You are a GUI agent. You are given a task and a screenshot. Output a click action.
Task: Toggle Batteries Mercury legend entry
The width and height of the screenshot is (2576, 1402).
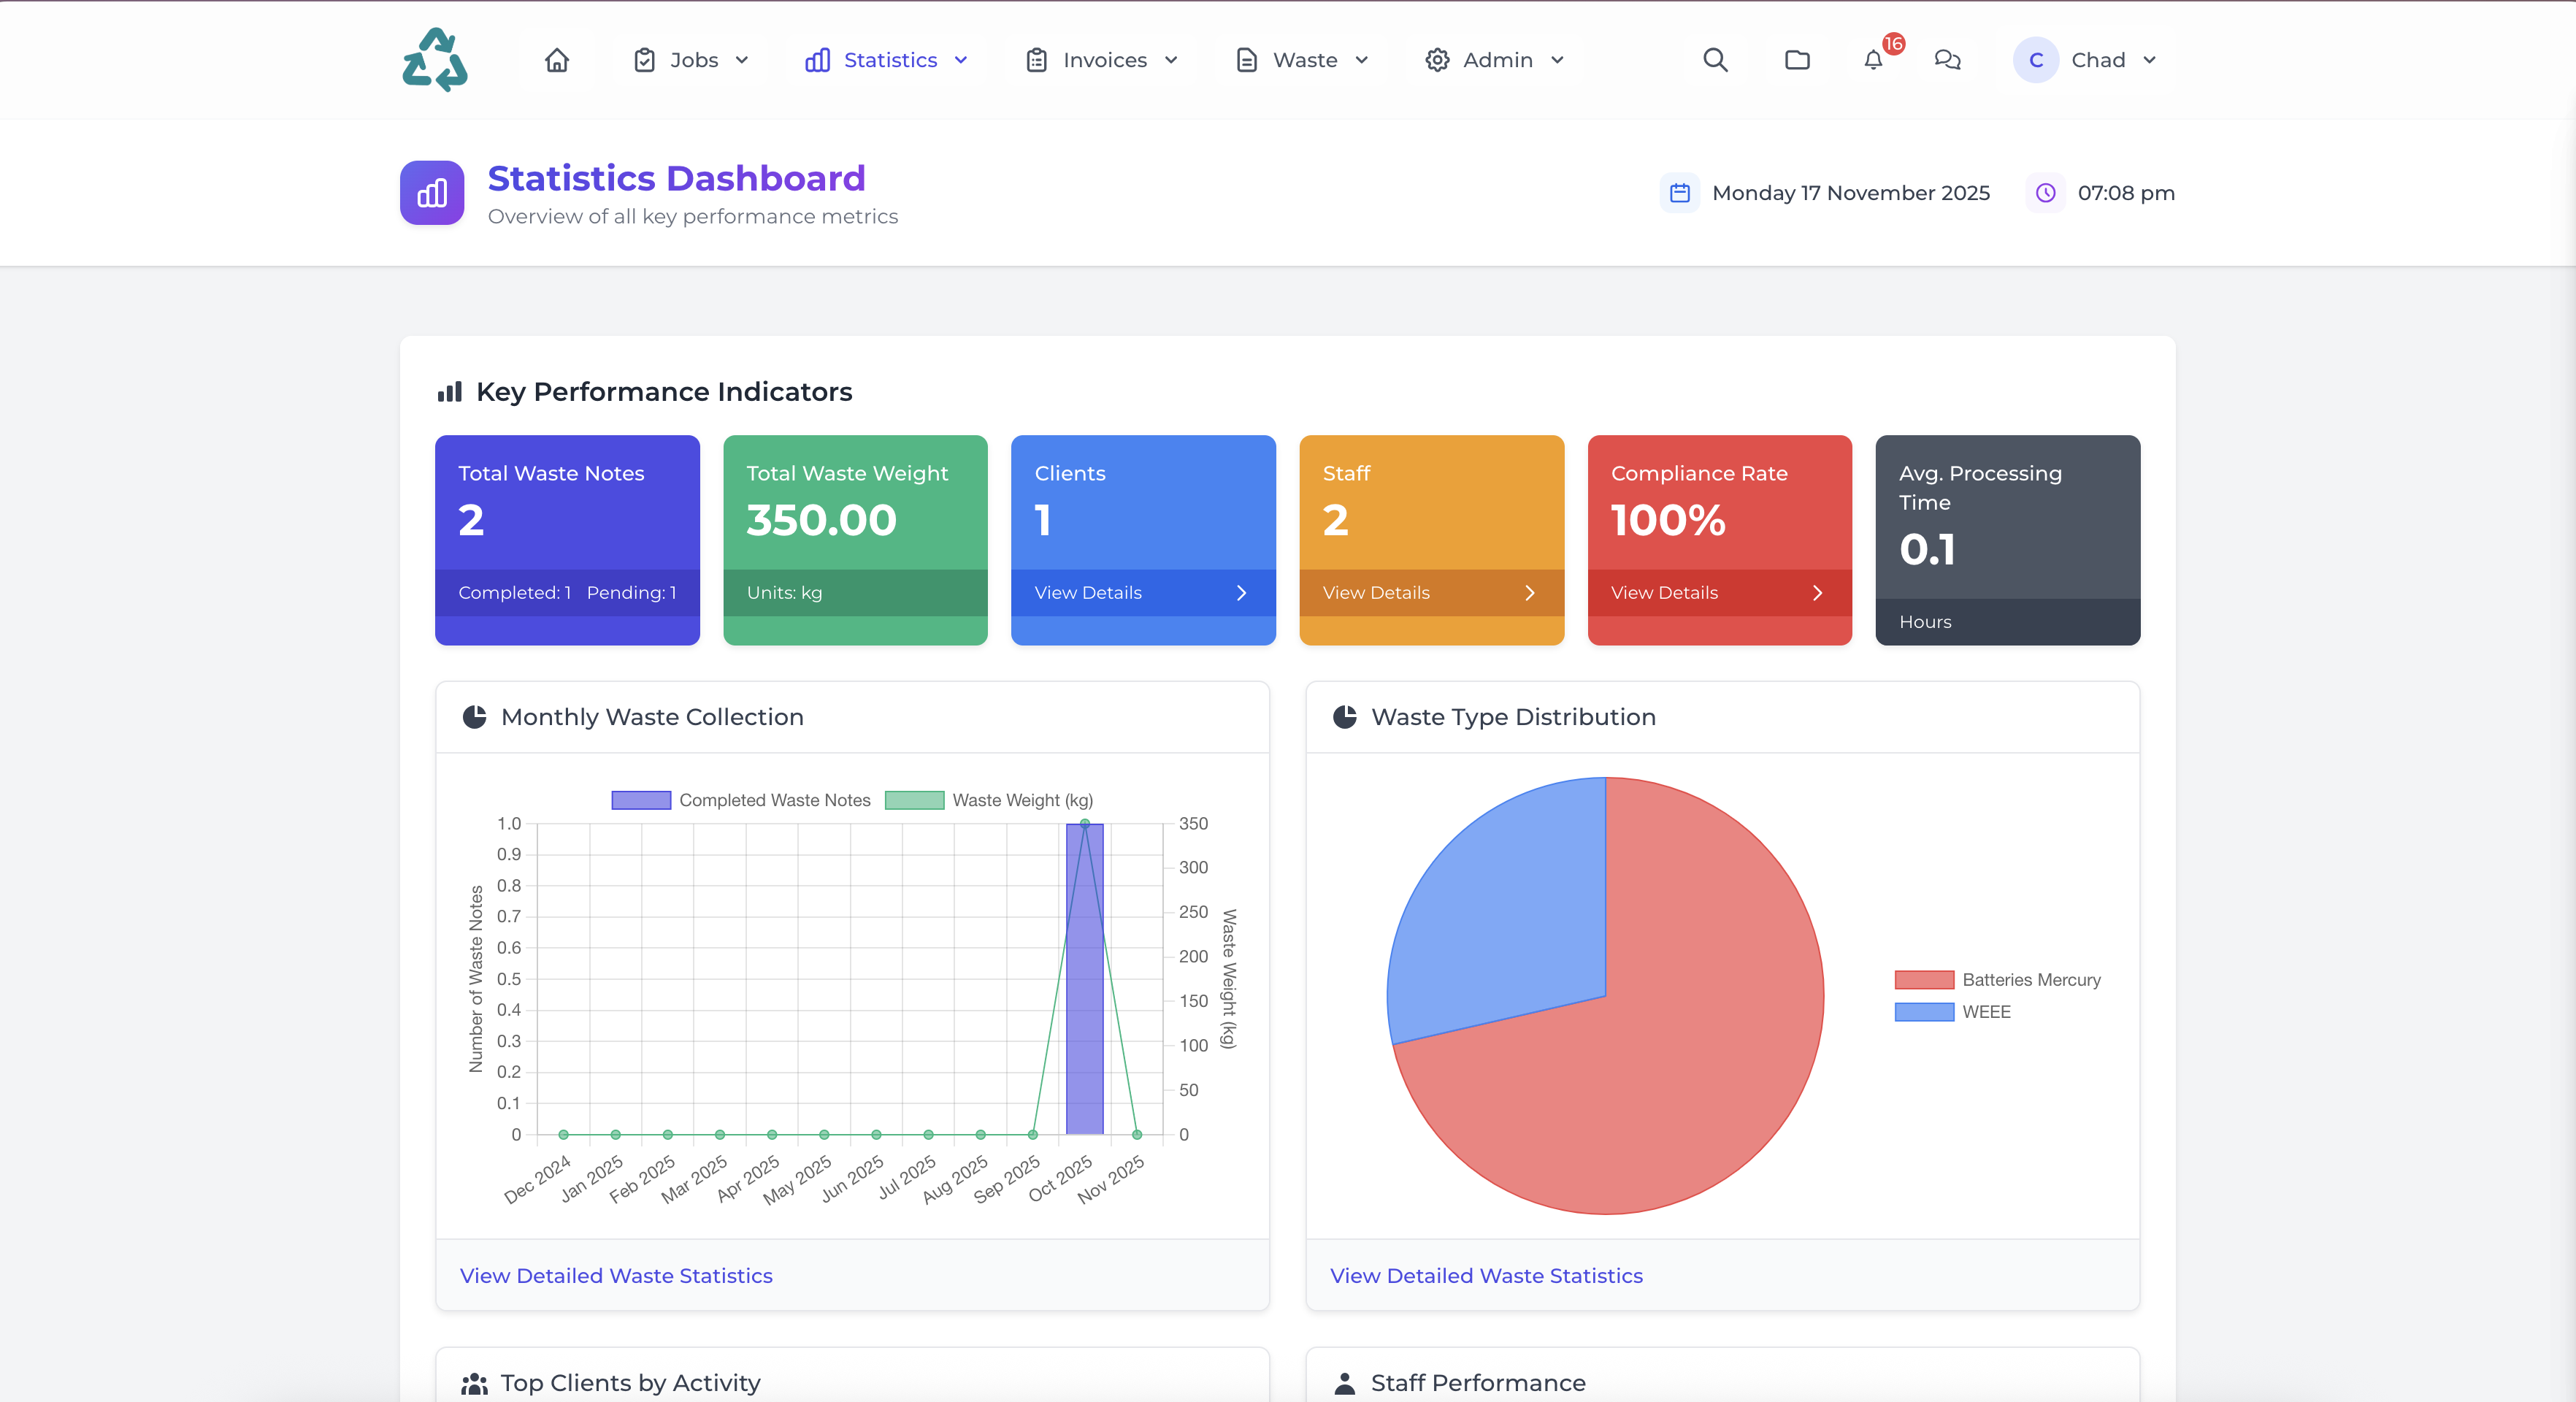[x=2030, y=980]
